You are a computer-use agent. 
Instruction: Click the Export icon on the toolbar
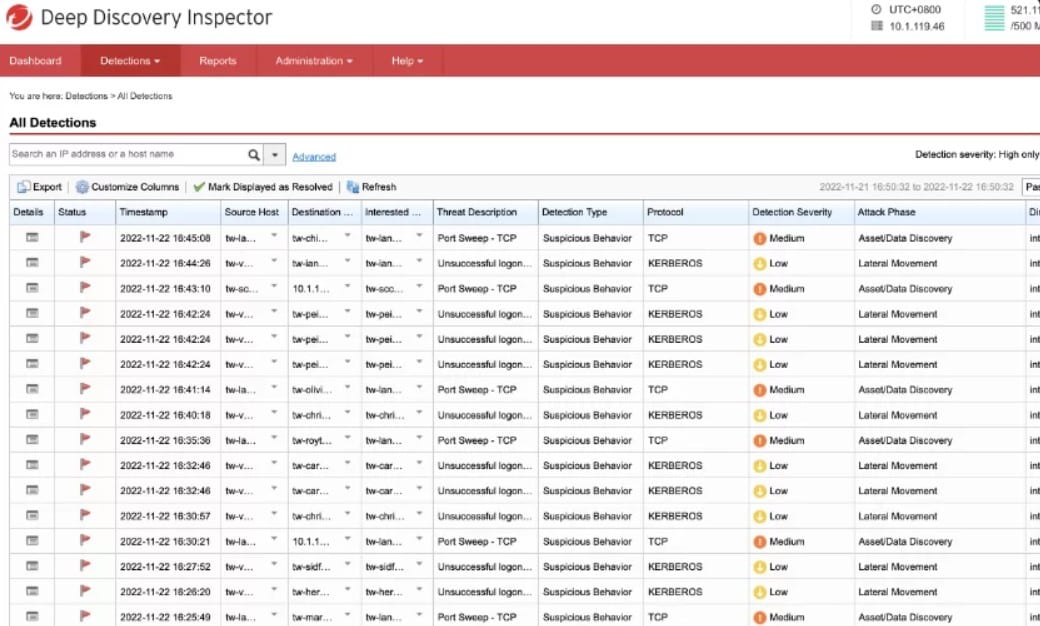pyautogui.click(x=25, y=186)
